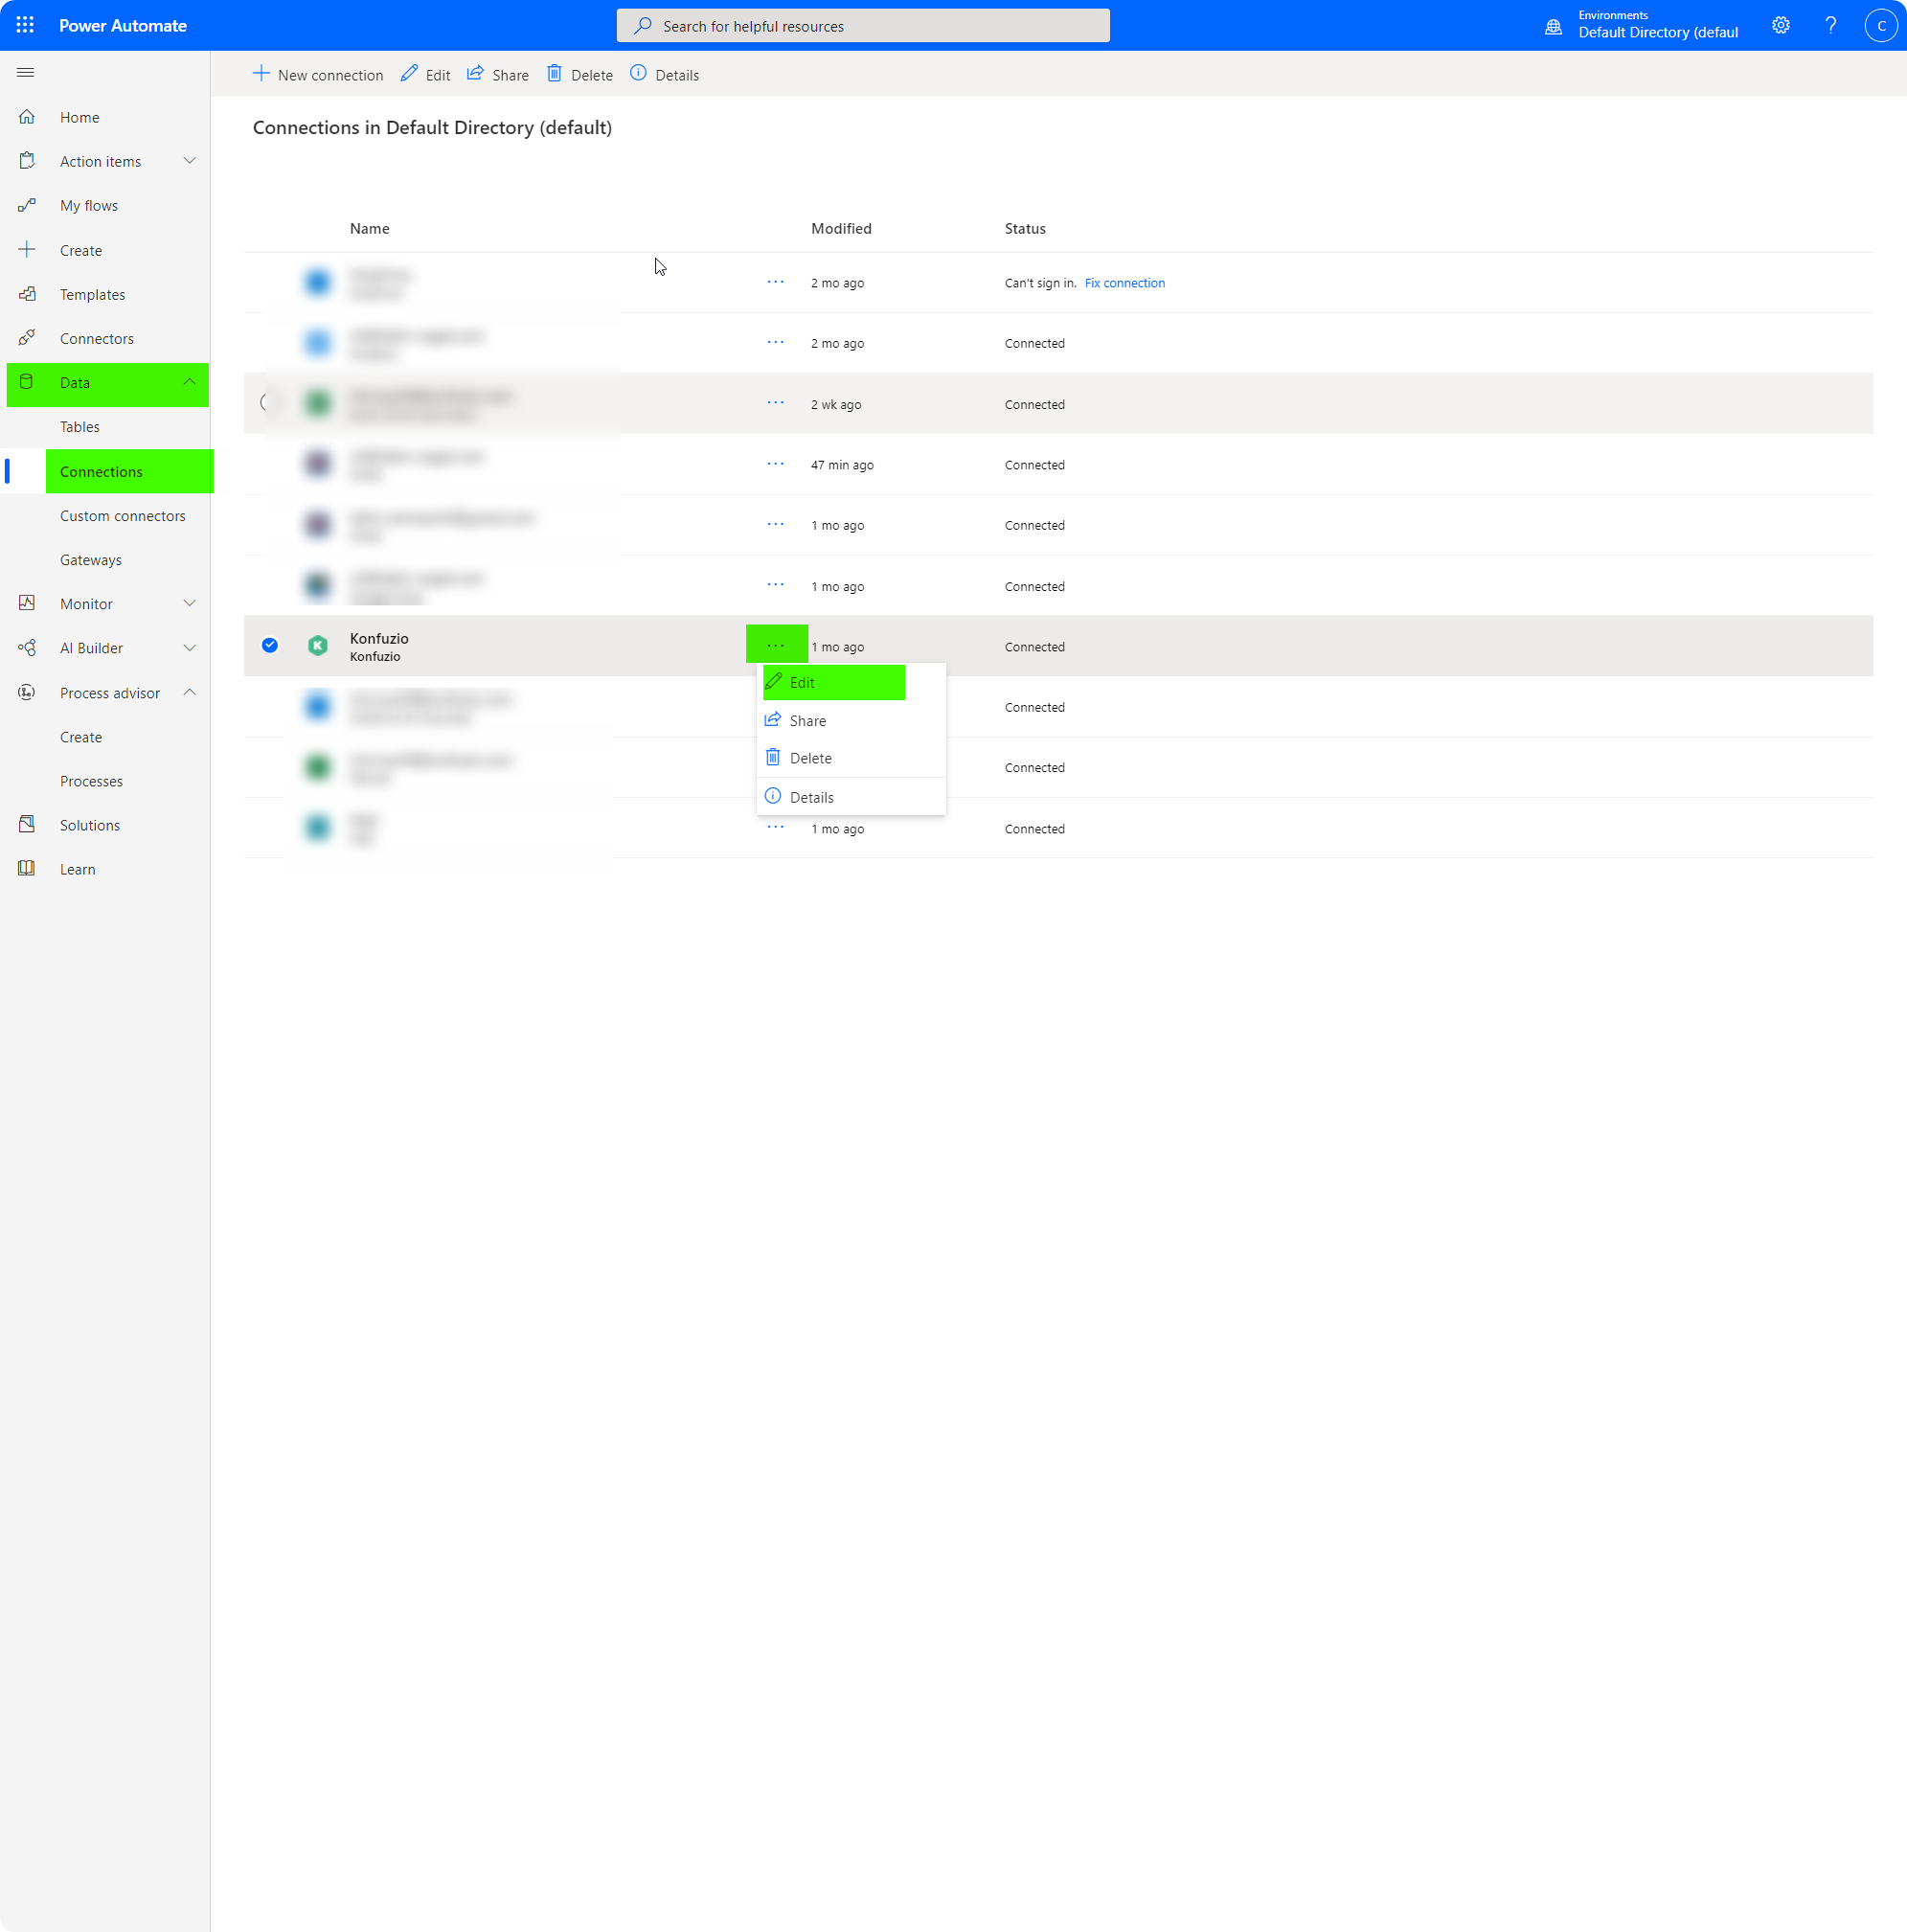Viewport: 1907px width, 1932px height.
Task: Click the Solutions icon in sidebar
Action: pos(27,825)
